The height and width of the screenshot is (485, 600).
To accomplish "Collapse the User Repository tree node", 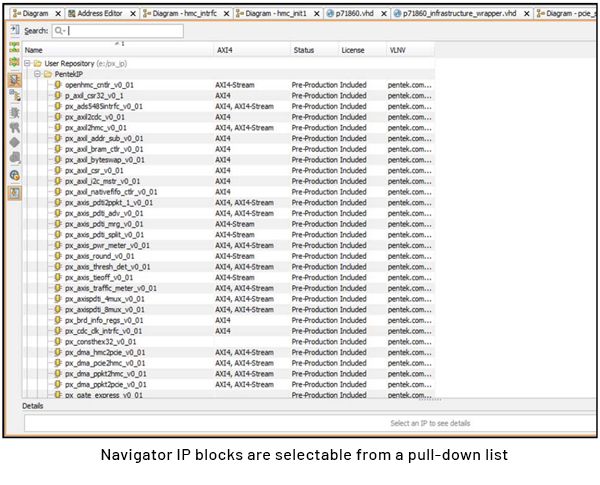I will tap(27, 63).
